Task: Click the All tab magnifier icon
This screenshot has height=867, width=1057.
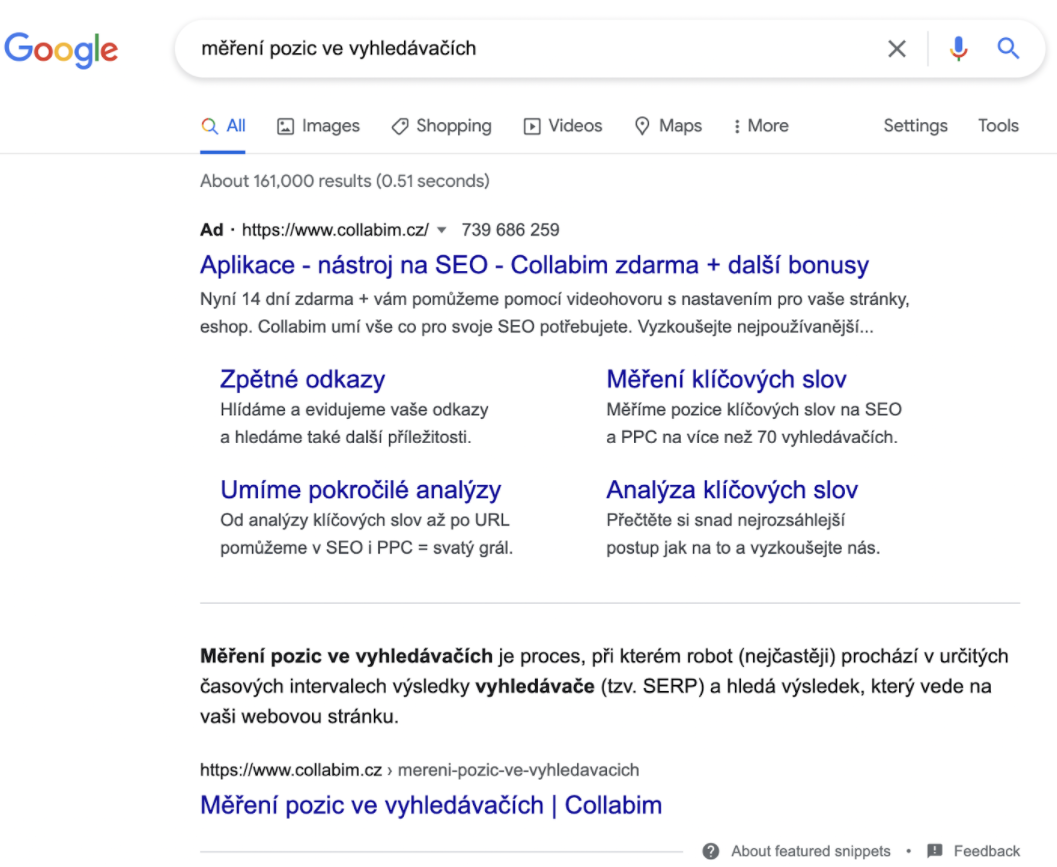Action: click(x=210, y=126)
